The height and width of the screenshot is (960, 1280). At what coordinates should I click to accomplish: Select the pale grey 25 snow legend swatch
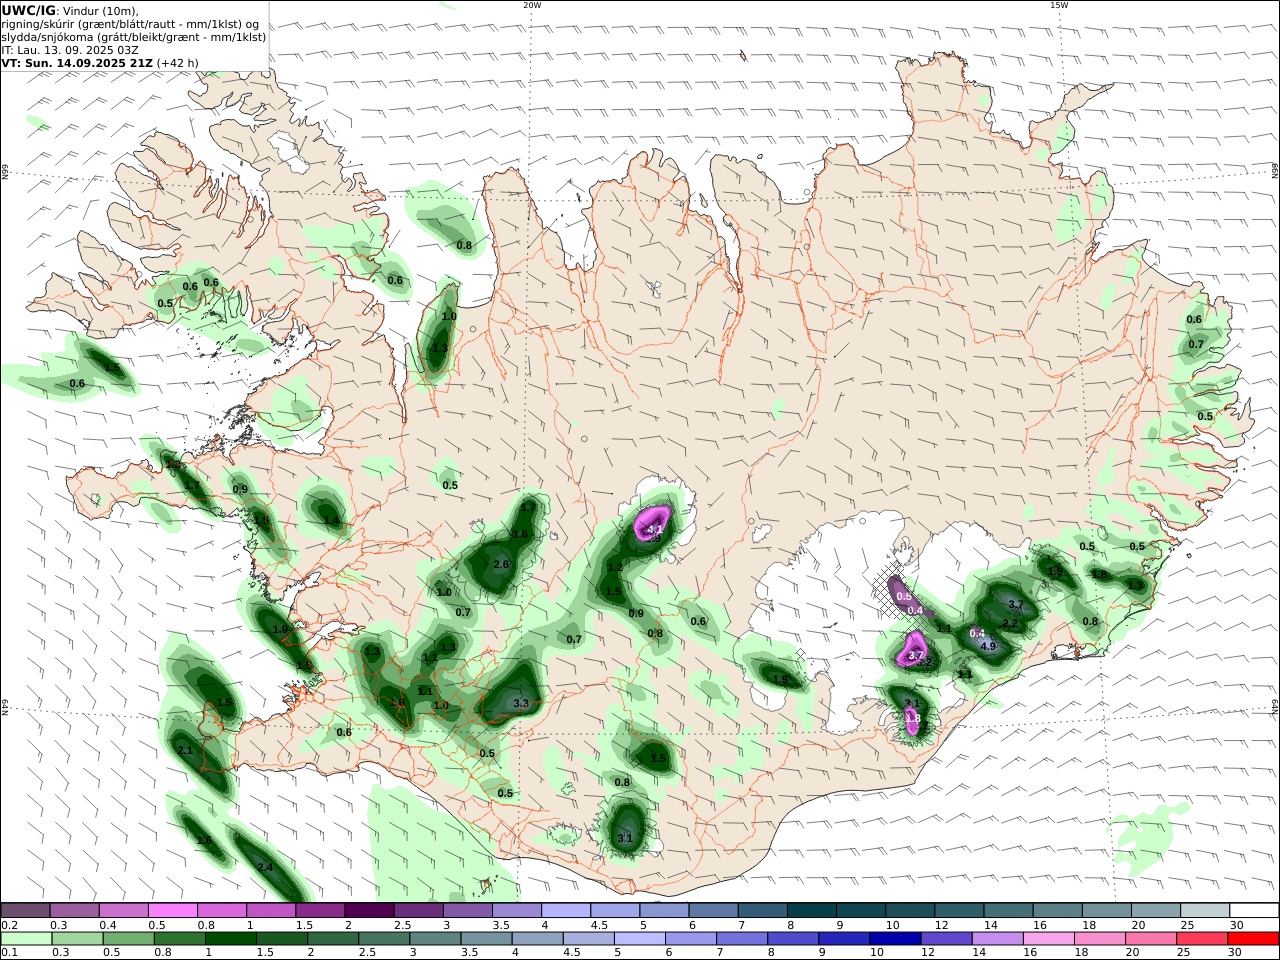1204,910
